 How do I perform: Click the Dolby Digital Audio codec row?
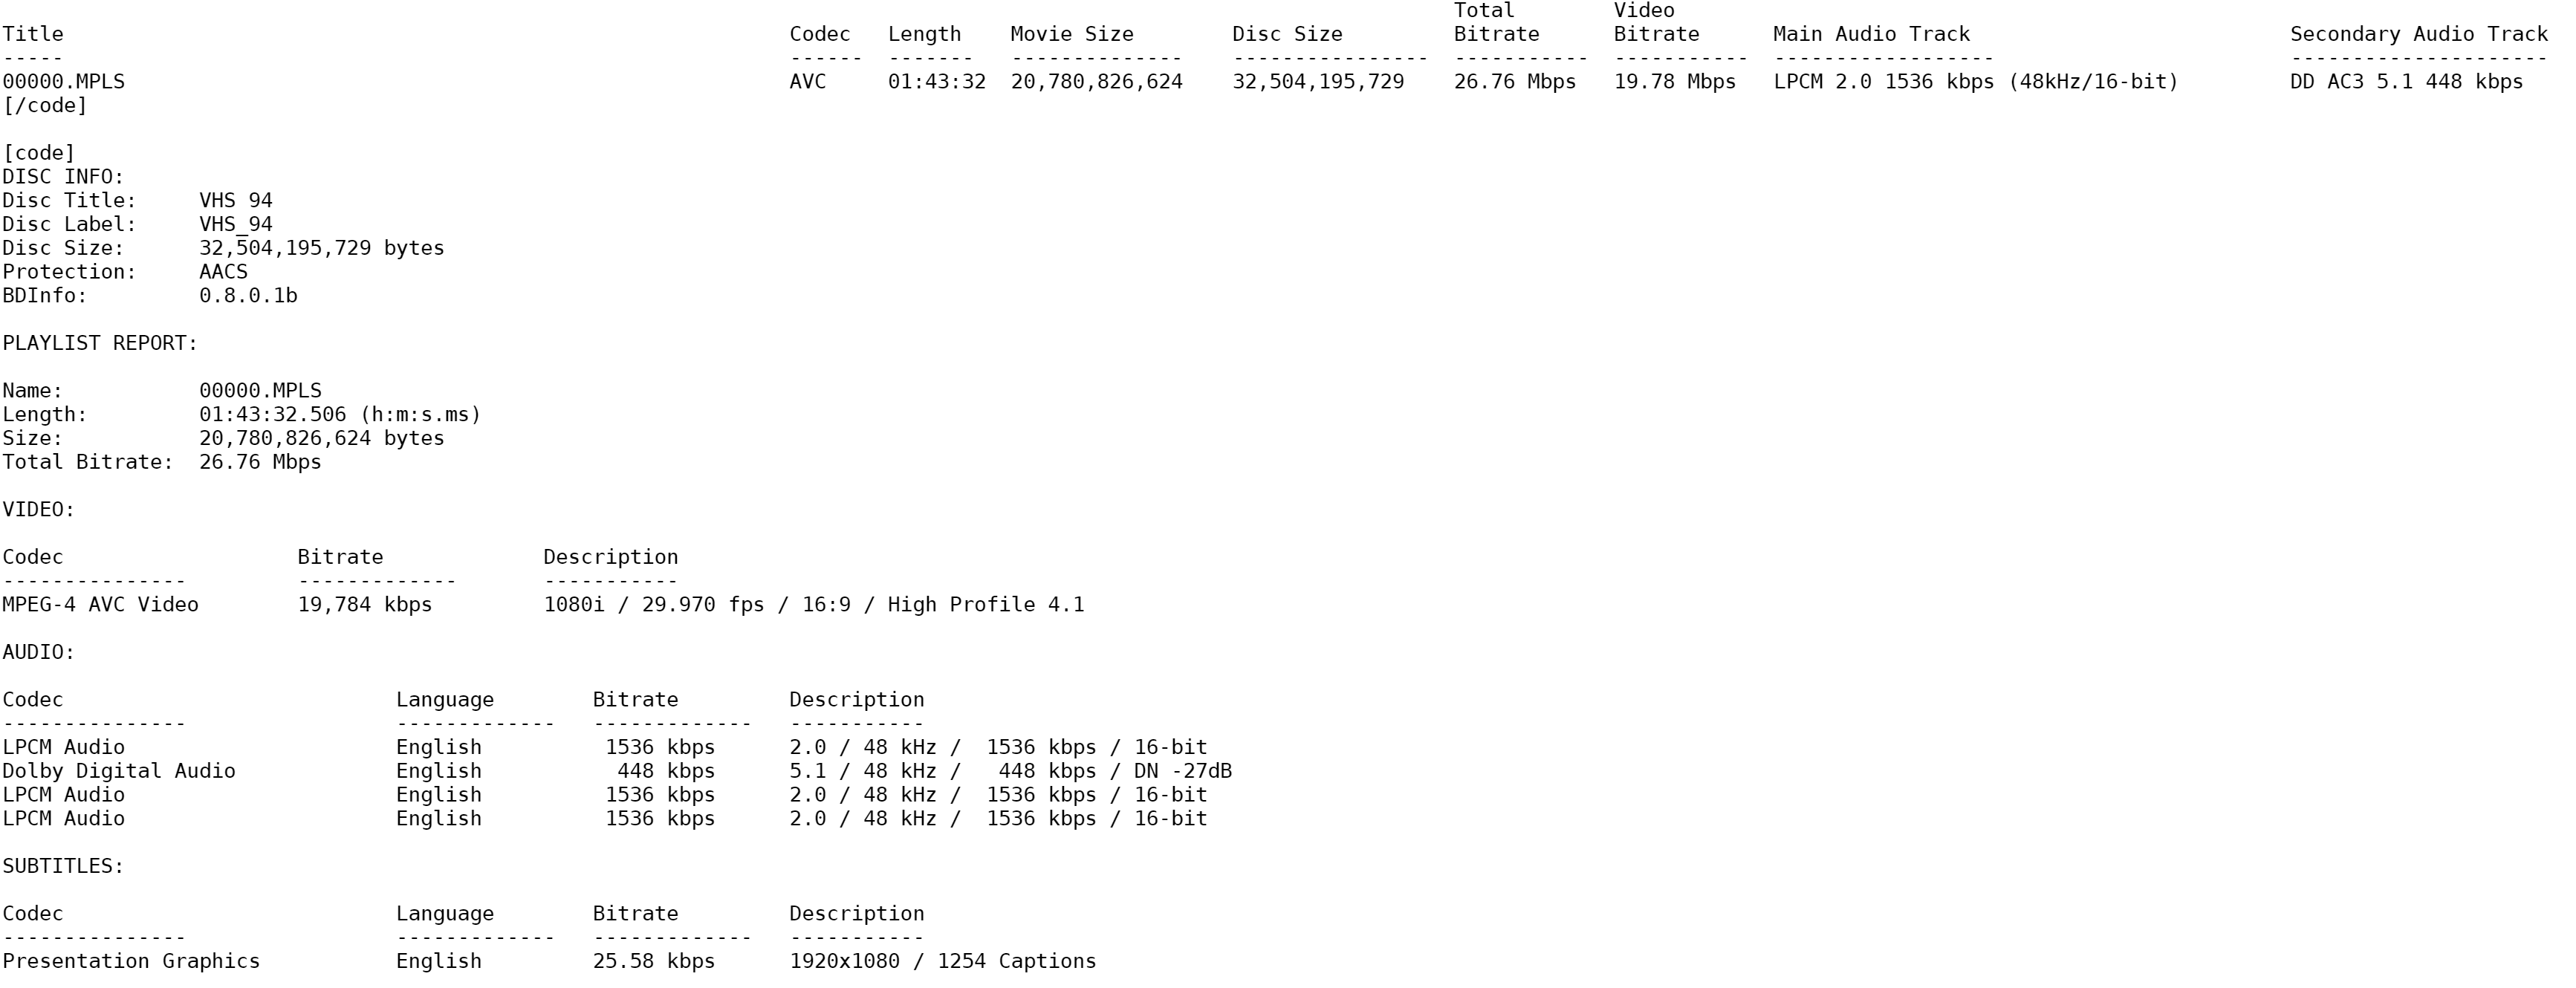pos(119,771)
